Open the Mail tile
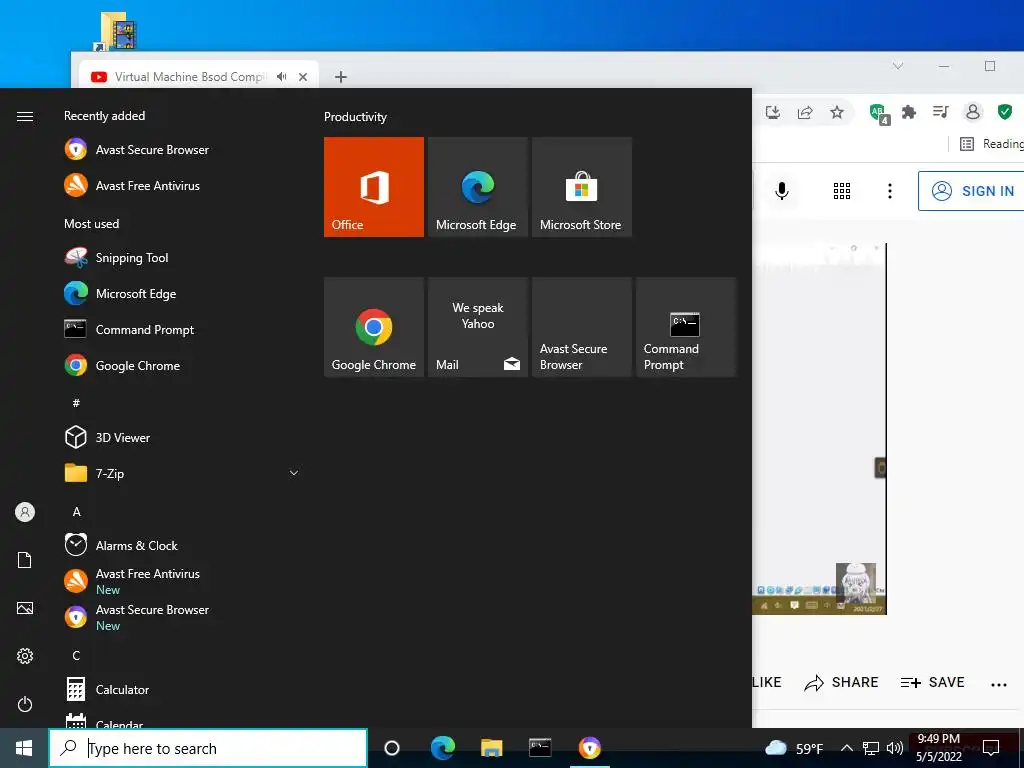 (477, 327)
